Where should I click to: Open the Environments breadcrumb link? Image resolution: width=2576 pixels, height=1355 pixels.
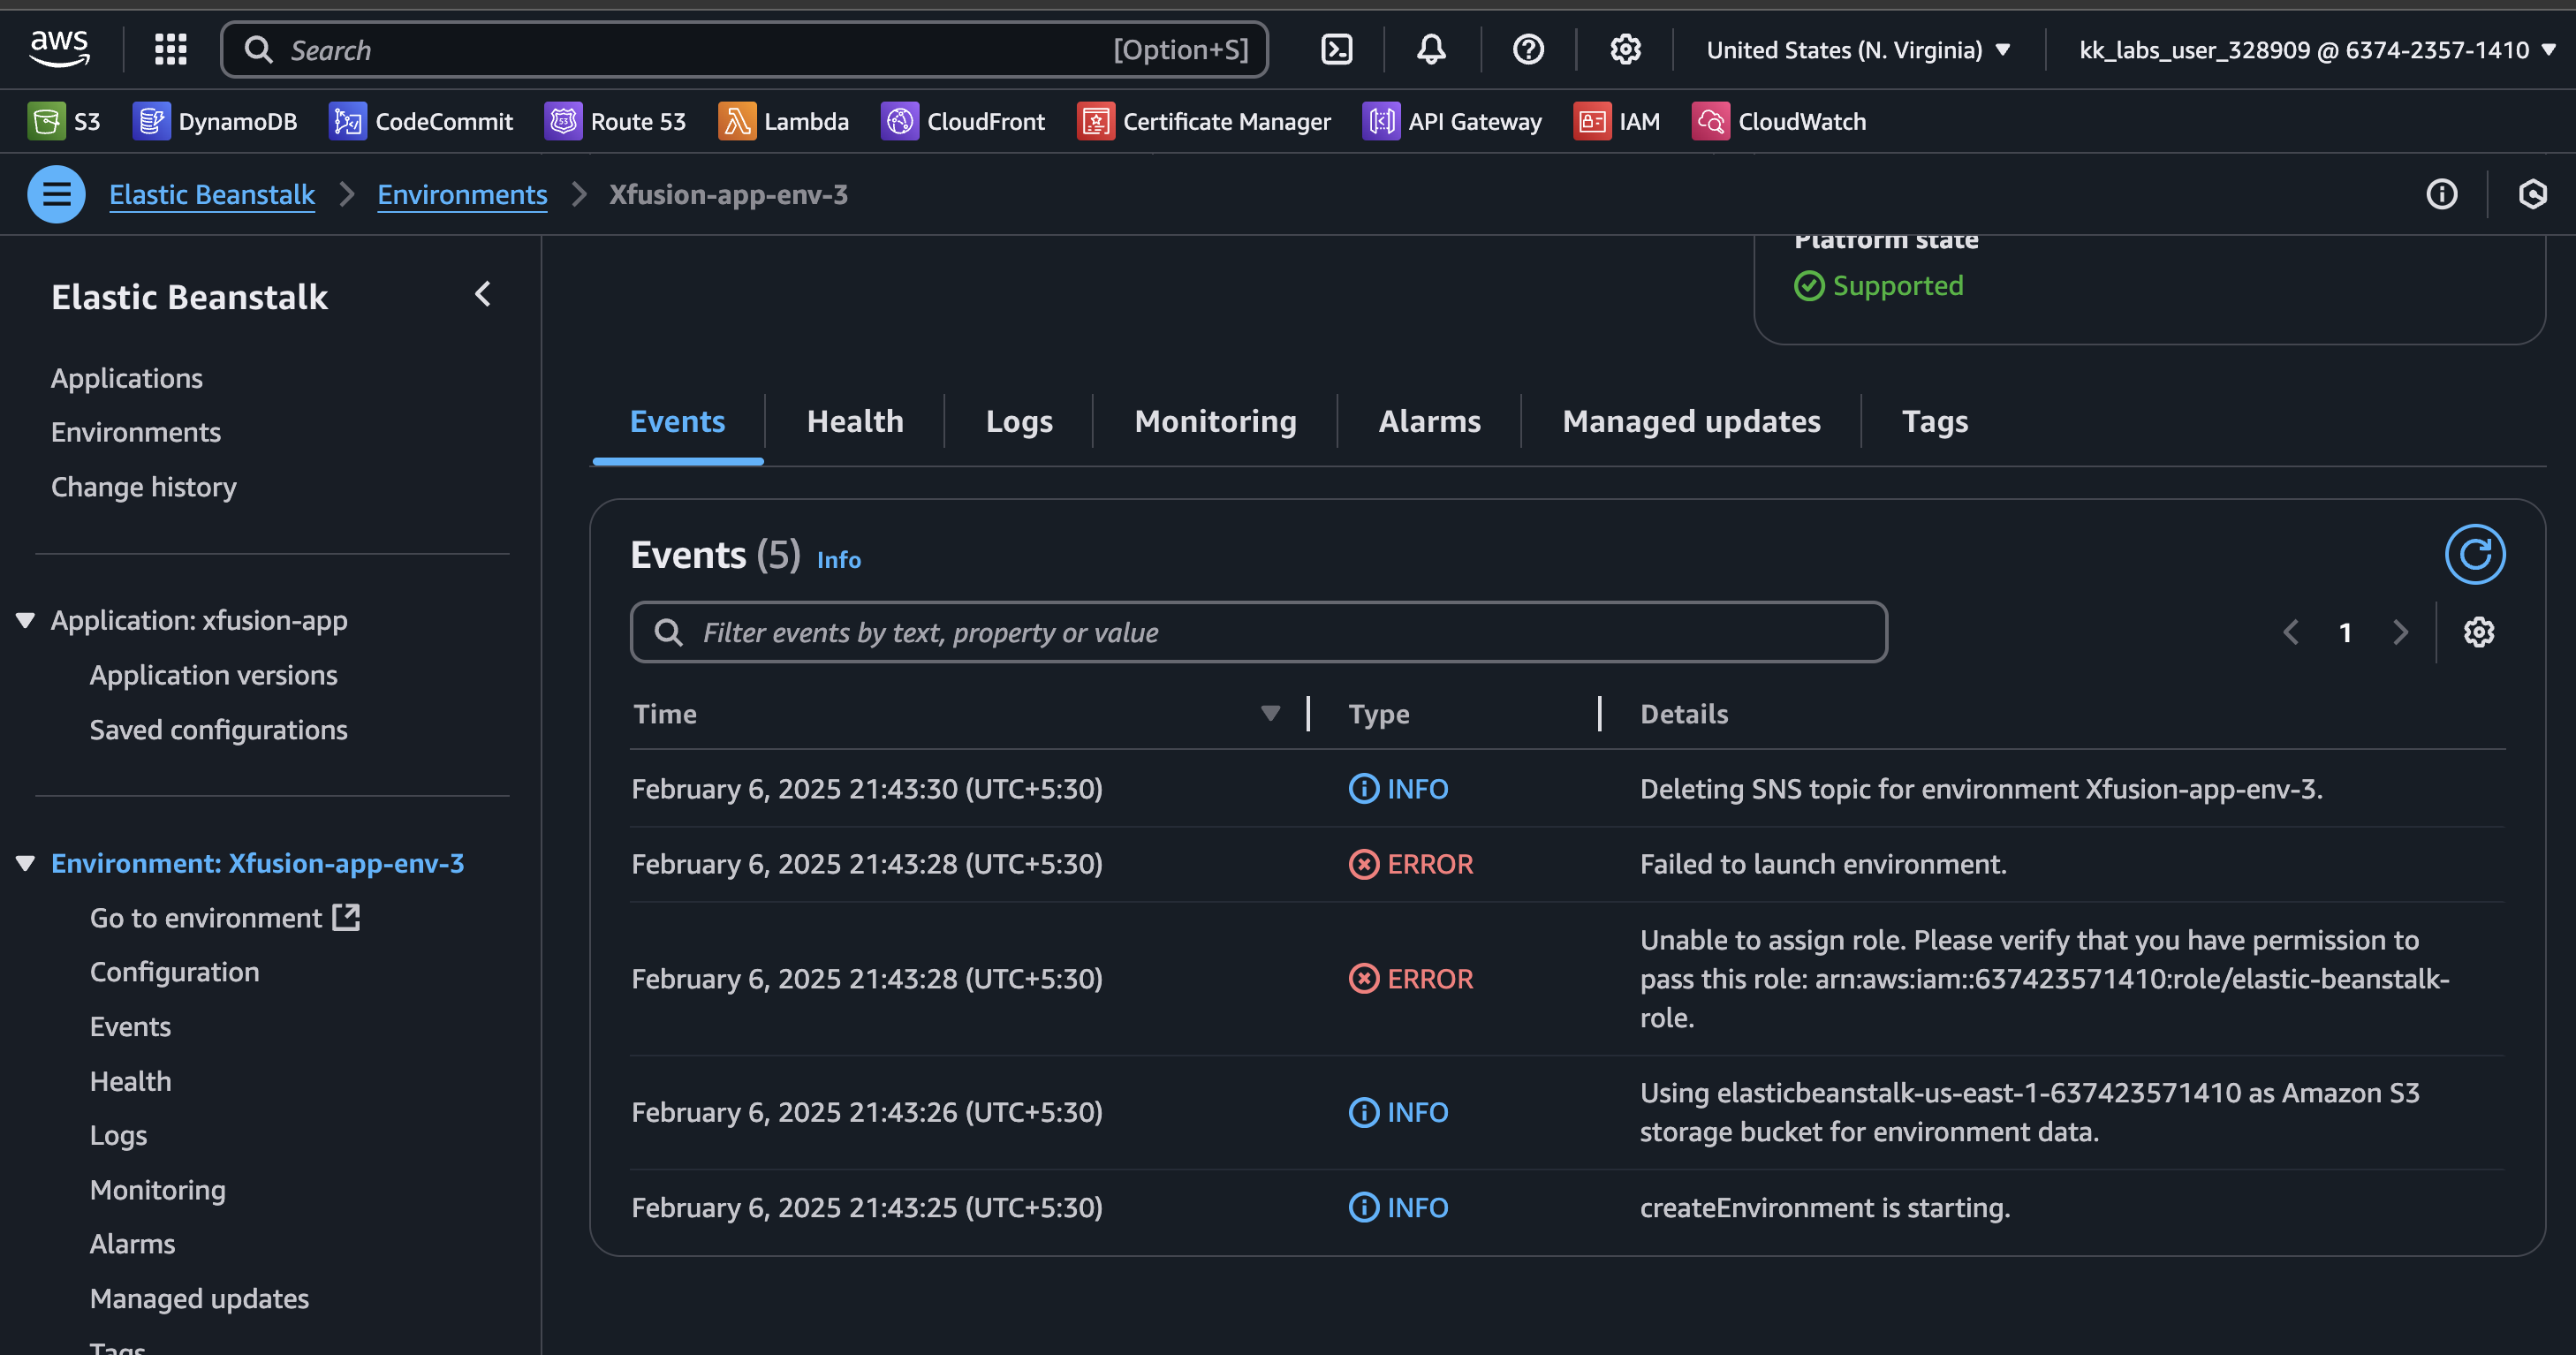462,194
